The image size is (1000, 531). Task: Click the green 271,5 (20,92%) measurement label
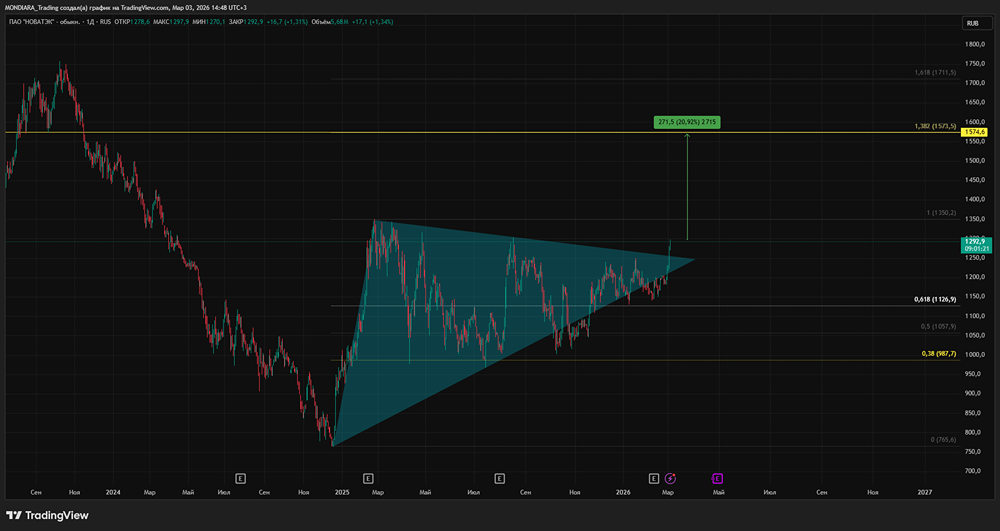click(688, 122)
